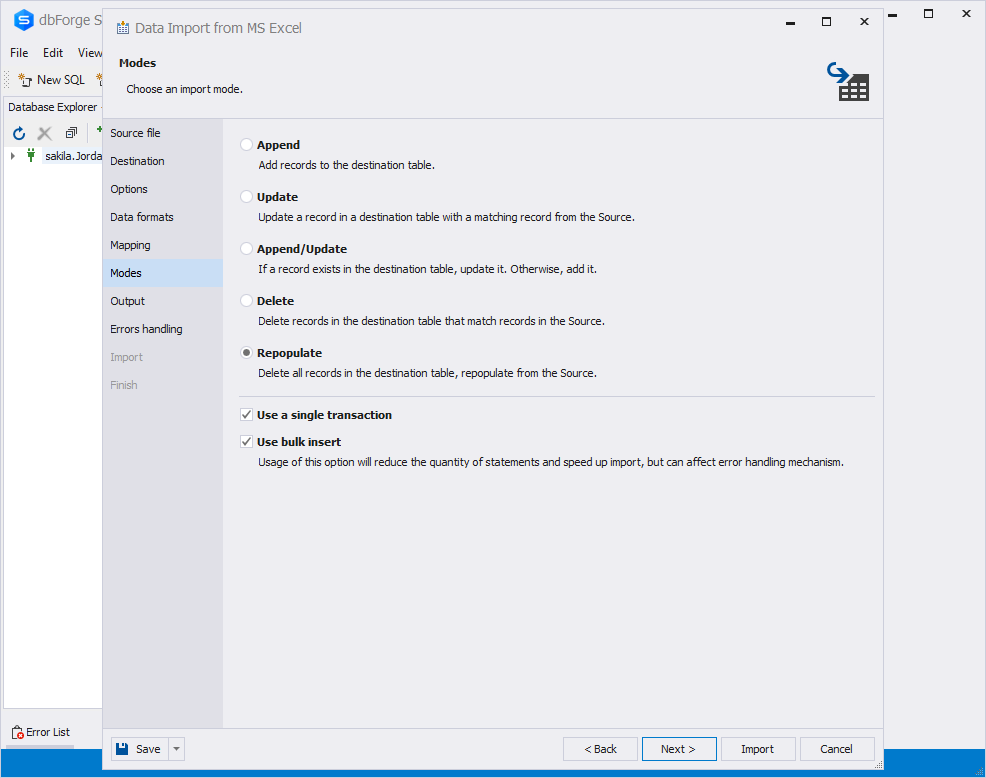Screen dimensions: 986x778
Task: Click the Error List icon
Action: (x=18, y=732)
